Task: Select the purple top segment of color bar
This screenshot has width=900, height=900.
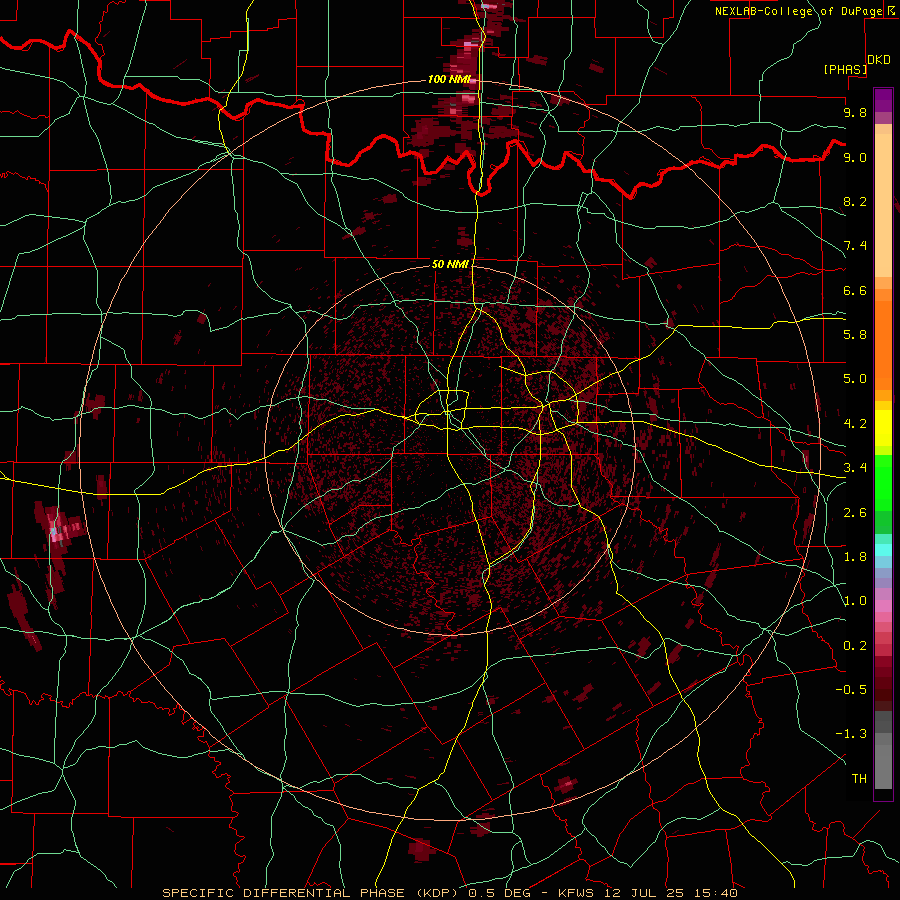Action: [883, 100]
